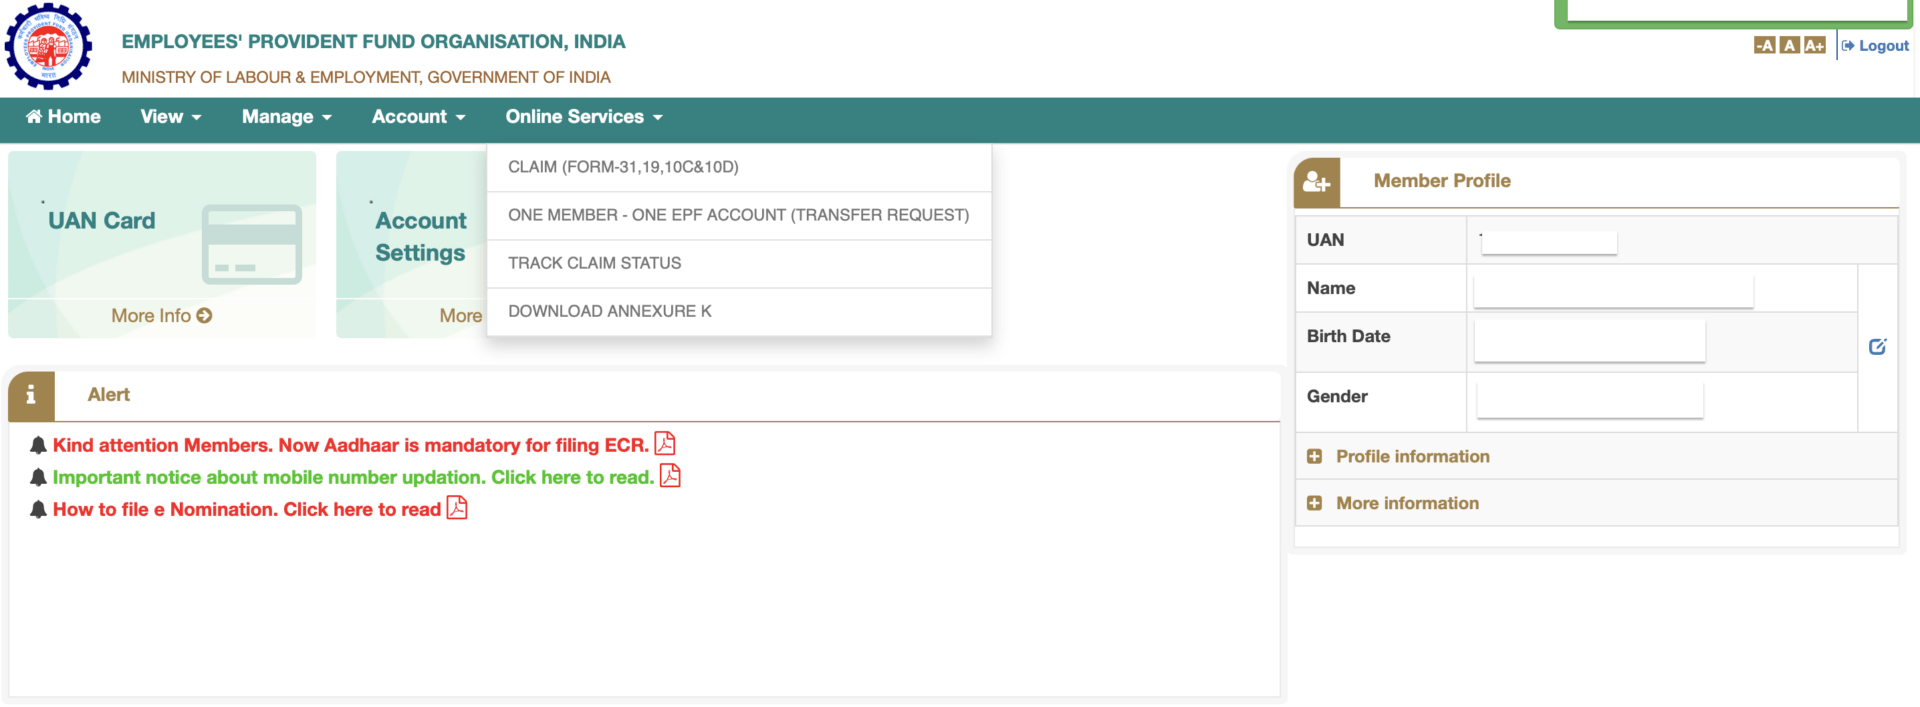This screenshot has width=1920, height=707.
Task: Click the EPFO organisation logo
Action: [48, 47]
